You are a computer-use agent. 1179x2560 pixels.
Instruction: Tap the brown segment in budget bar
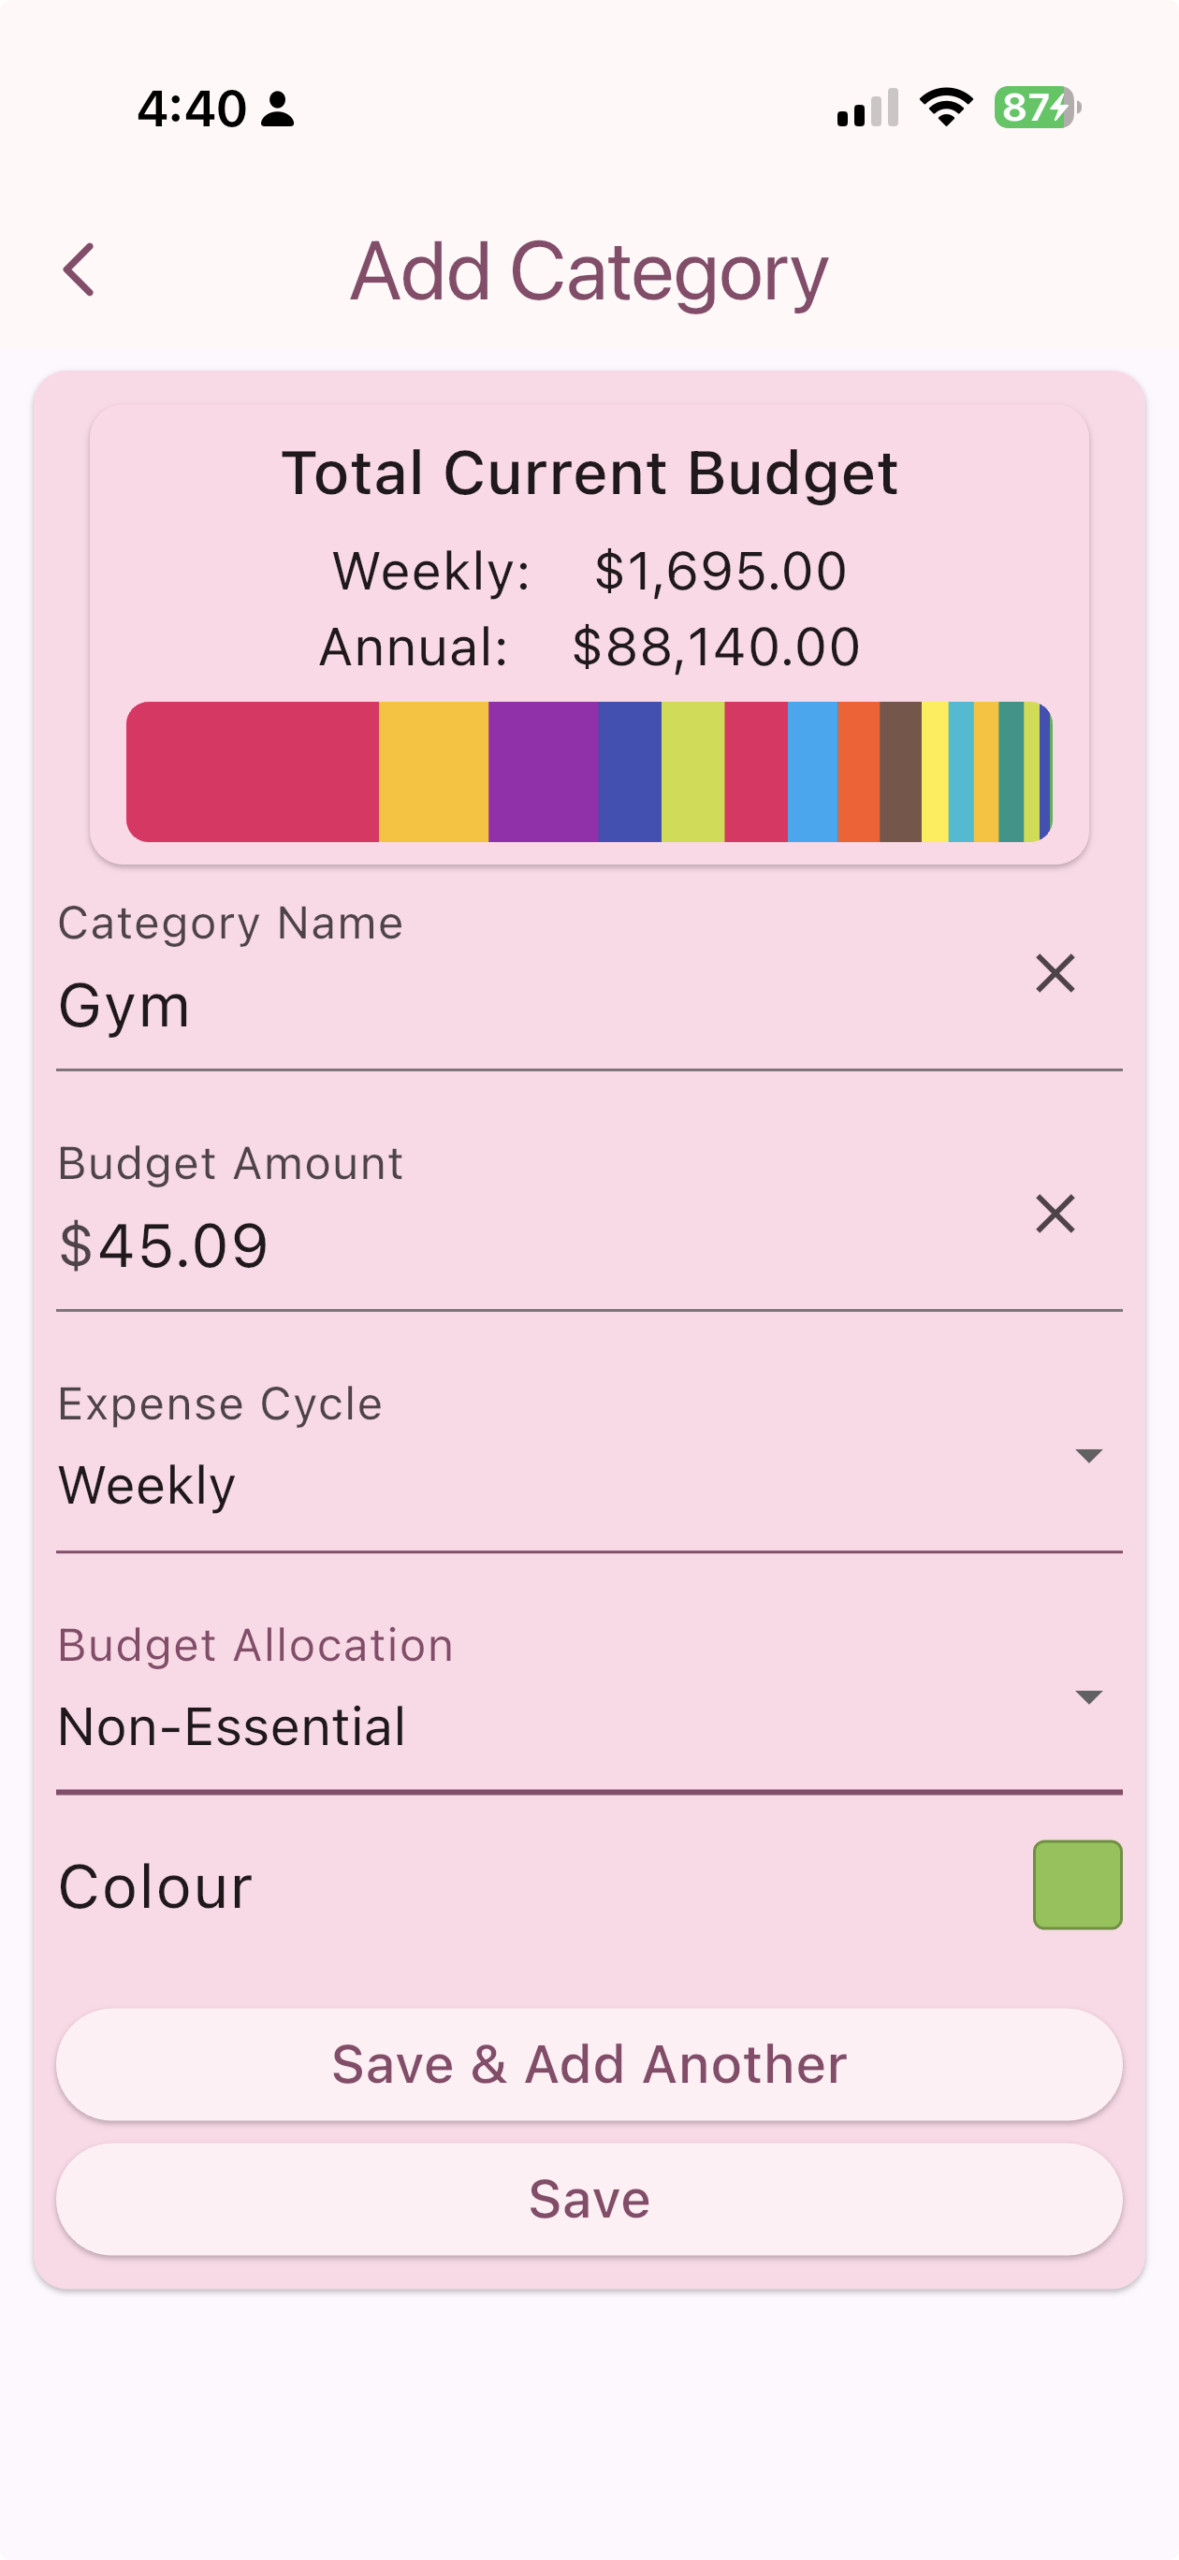point(900,771)
